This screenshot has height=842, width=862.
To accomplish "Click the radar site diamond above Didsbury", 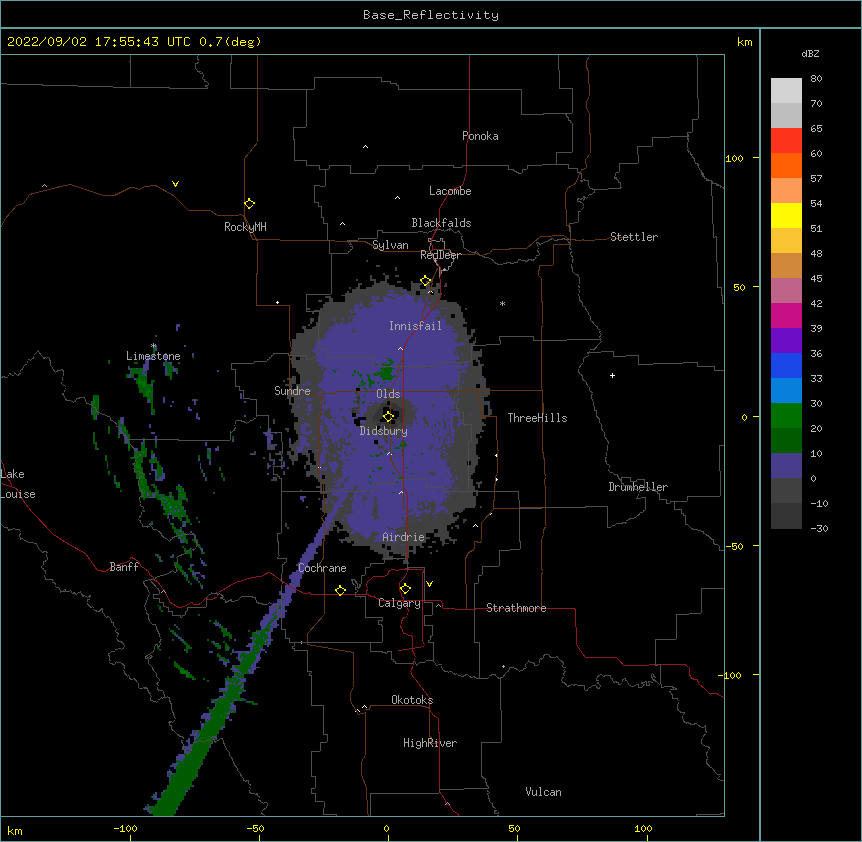I will pyautogui.click(x=388, y=417).
